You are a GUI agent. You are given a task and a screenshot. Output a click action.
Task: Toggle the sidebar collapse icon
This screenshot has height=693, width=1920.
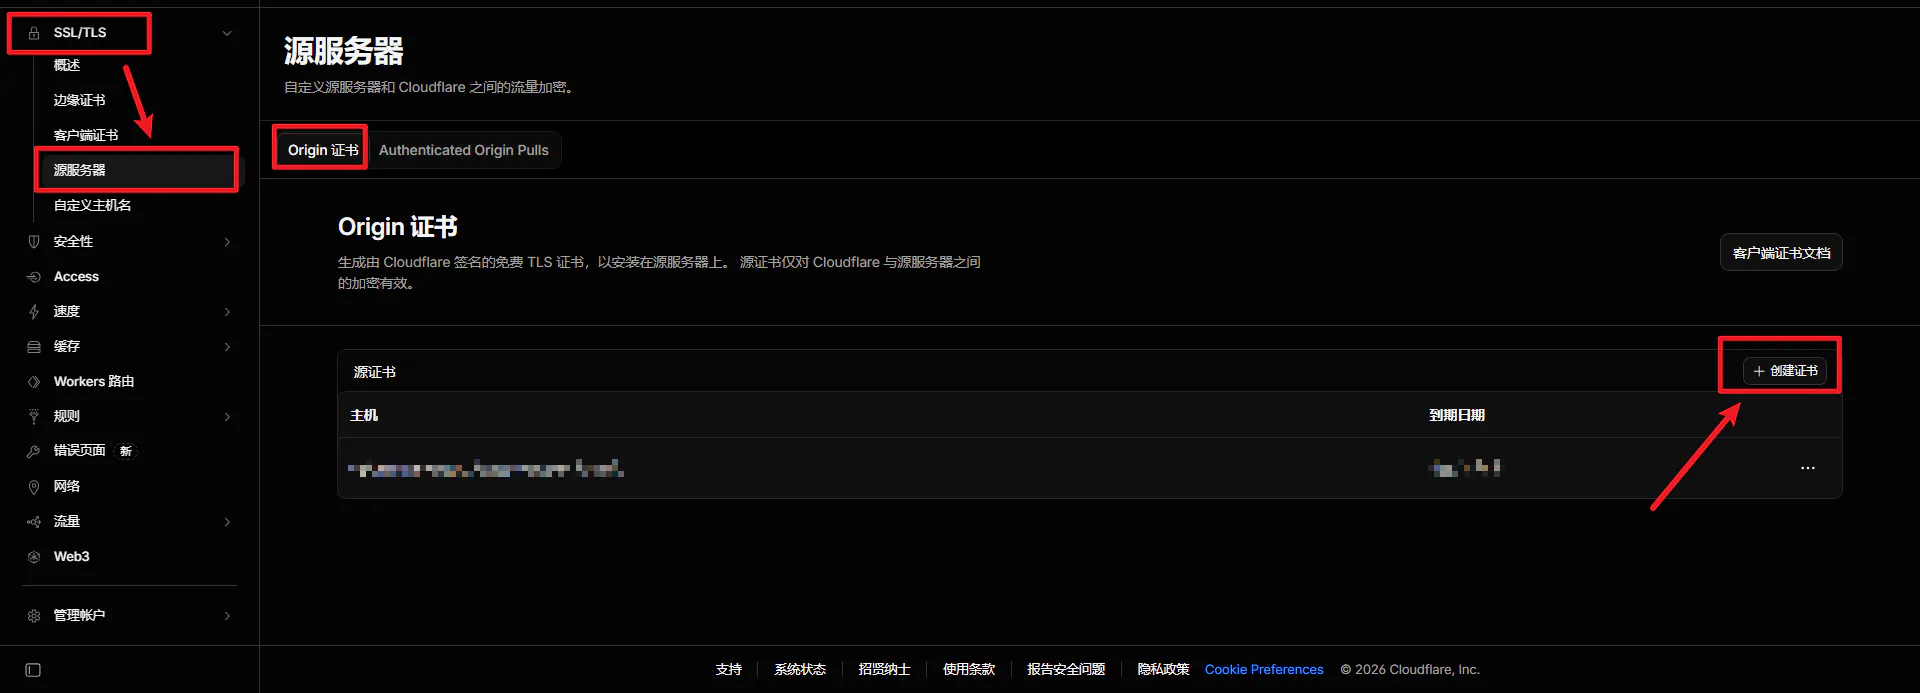[33, 670]
